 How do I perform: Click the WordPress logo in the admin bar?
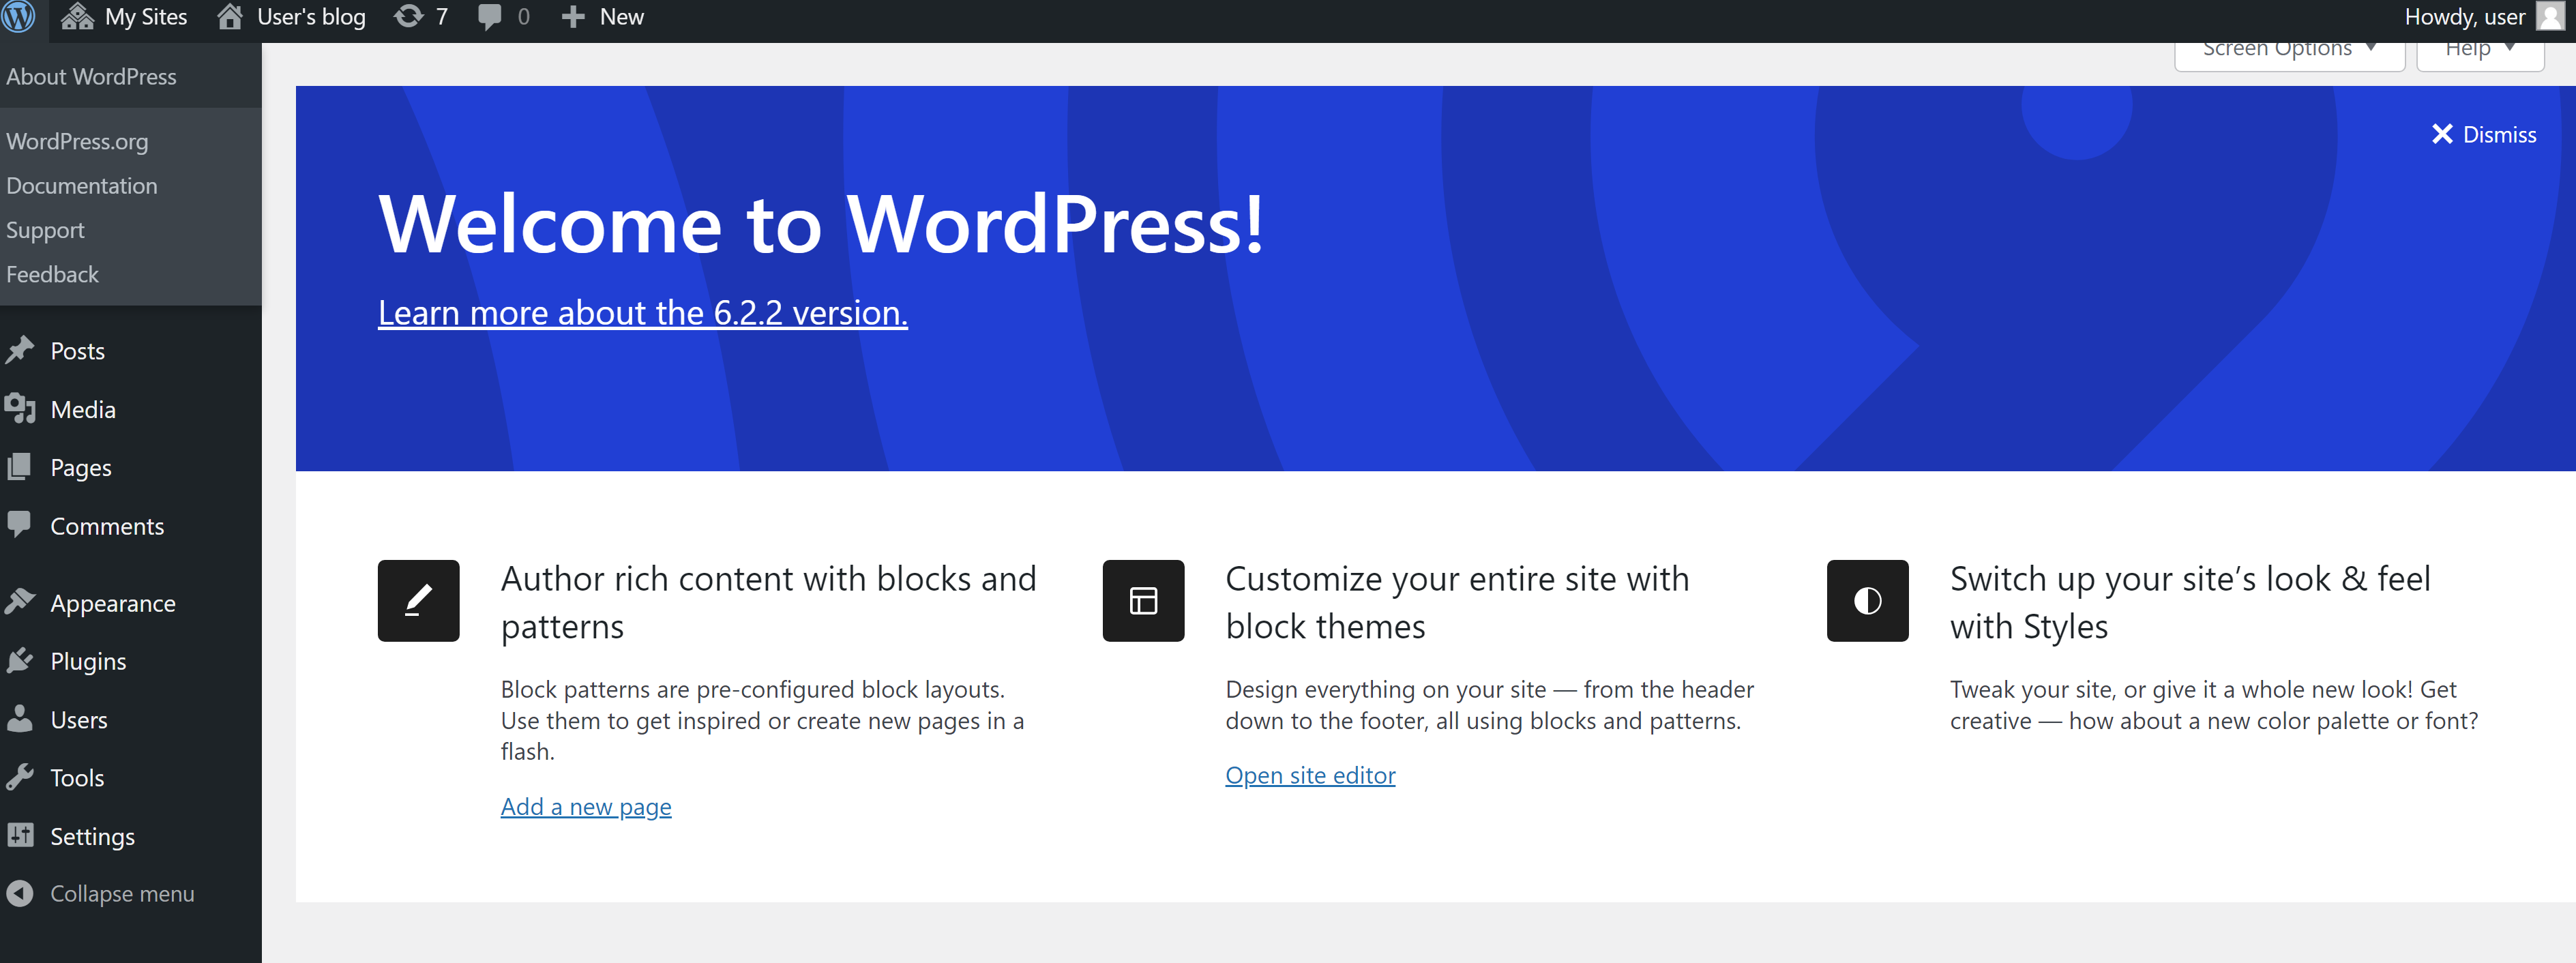tap(18, 17)
